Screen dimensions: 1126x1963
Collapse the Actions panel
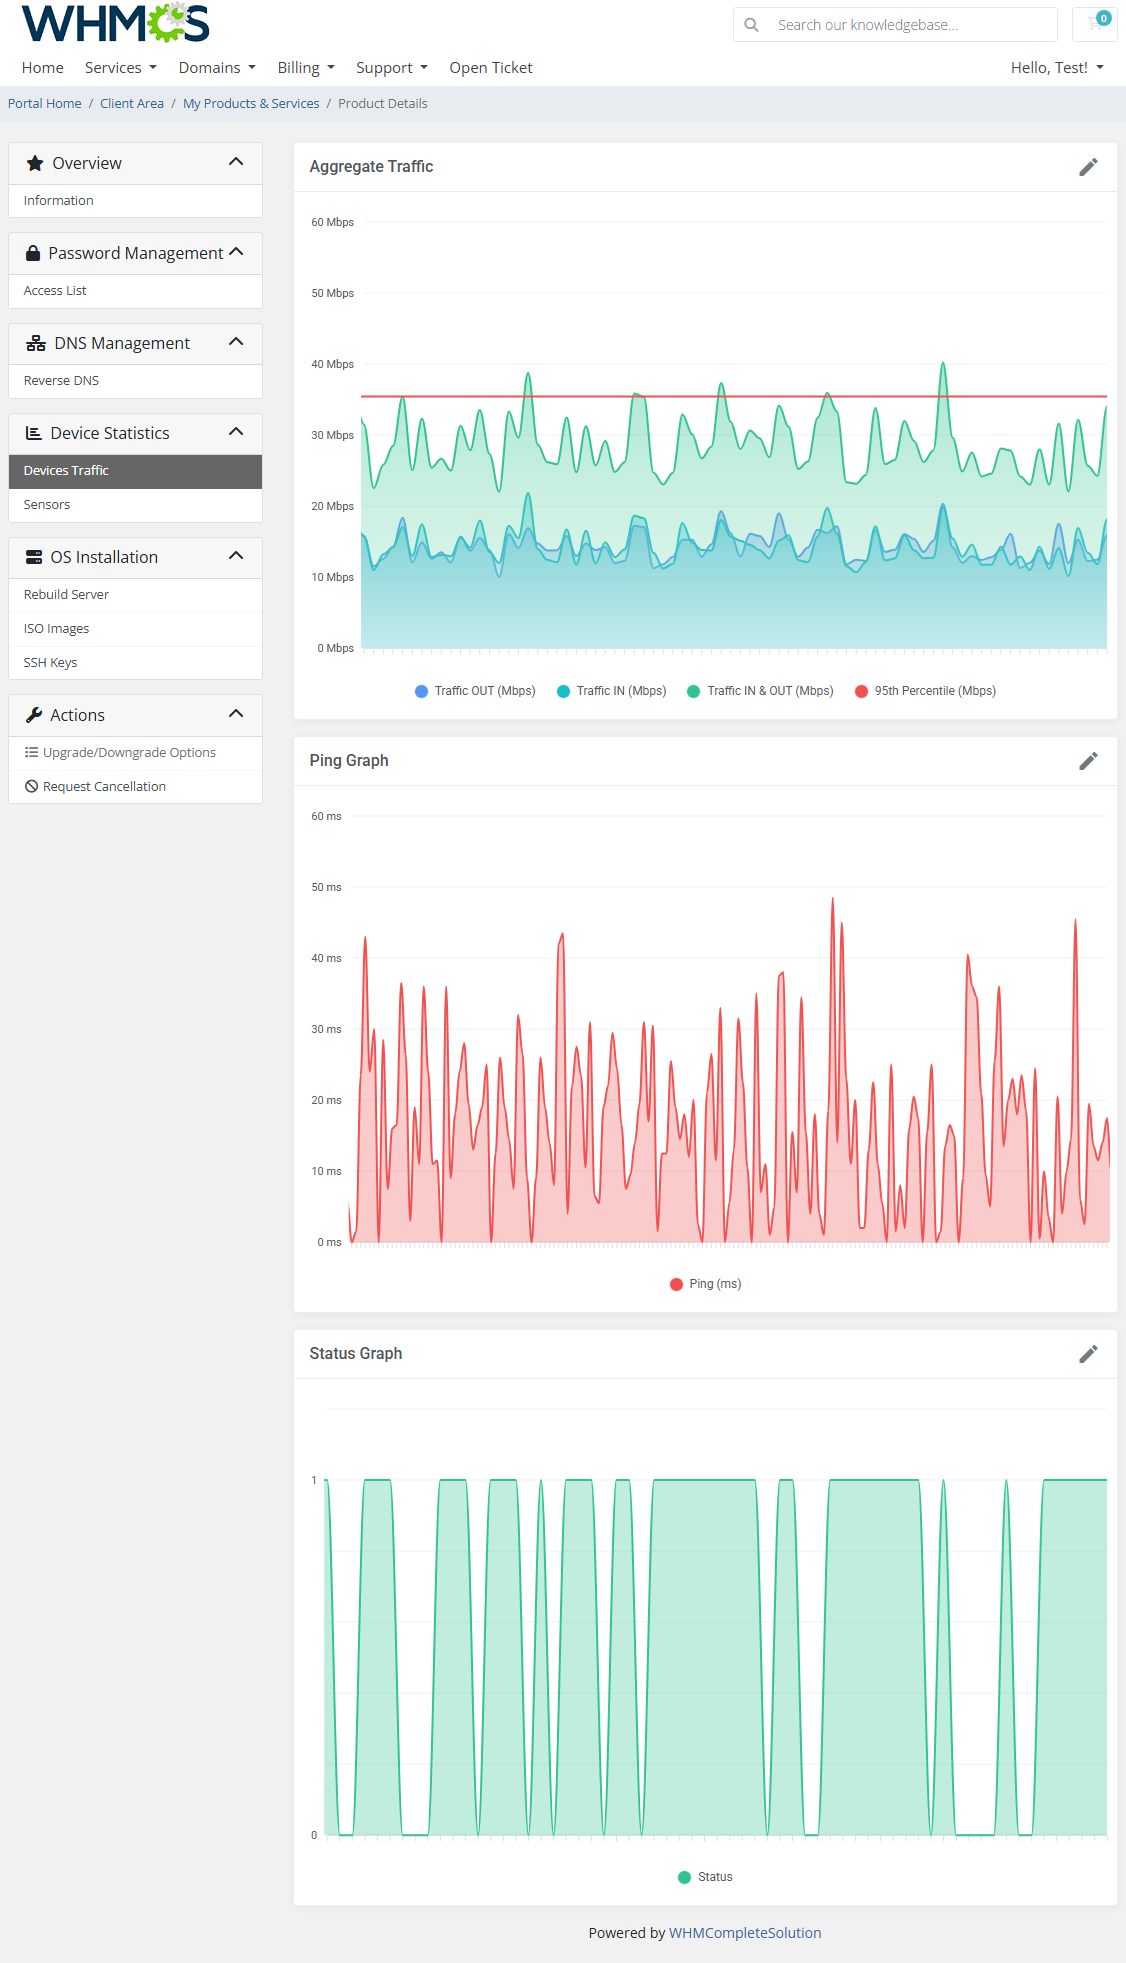(236, 714)
